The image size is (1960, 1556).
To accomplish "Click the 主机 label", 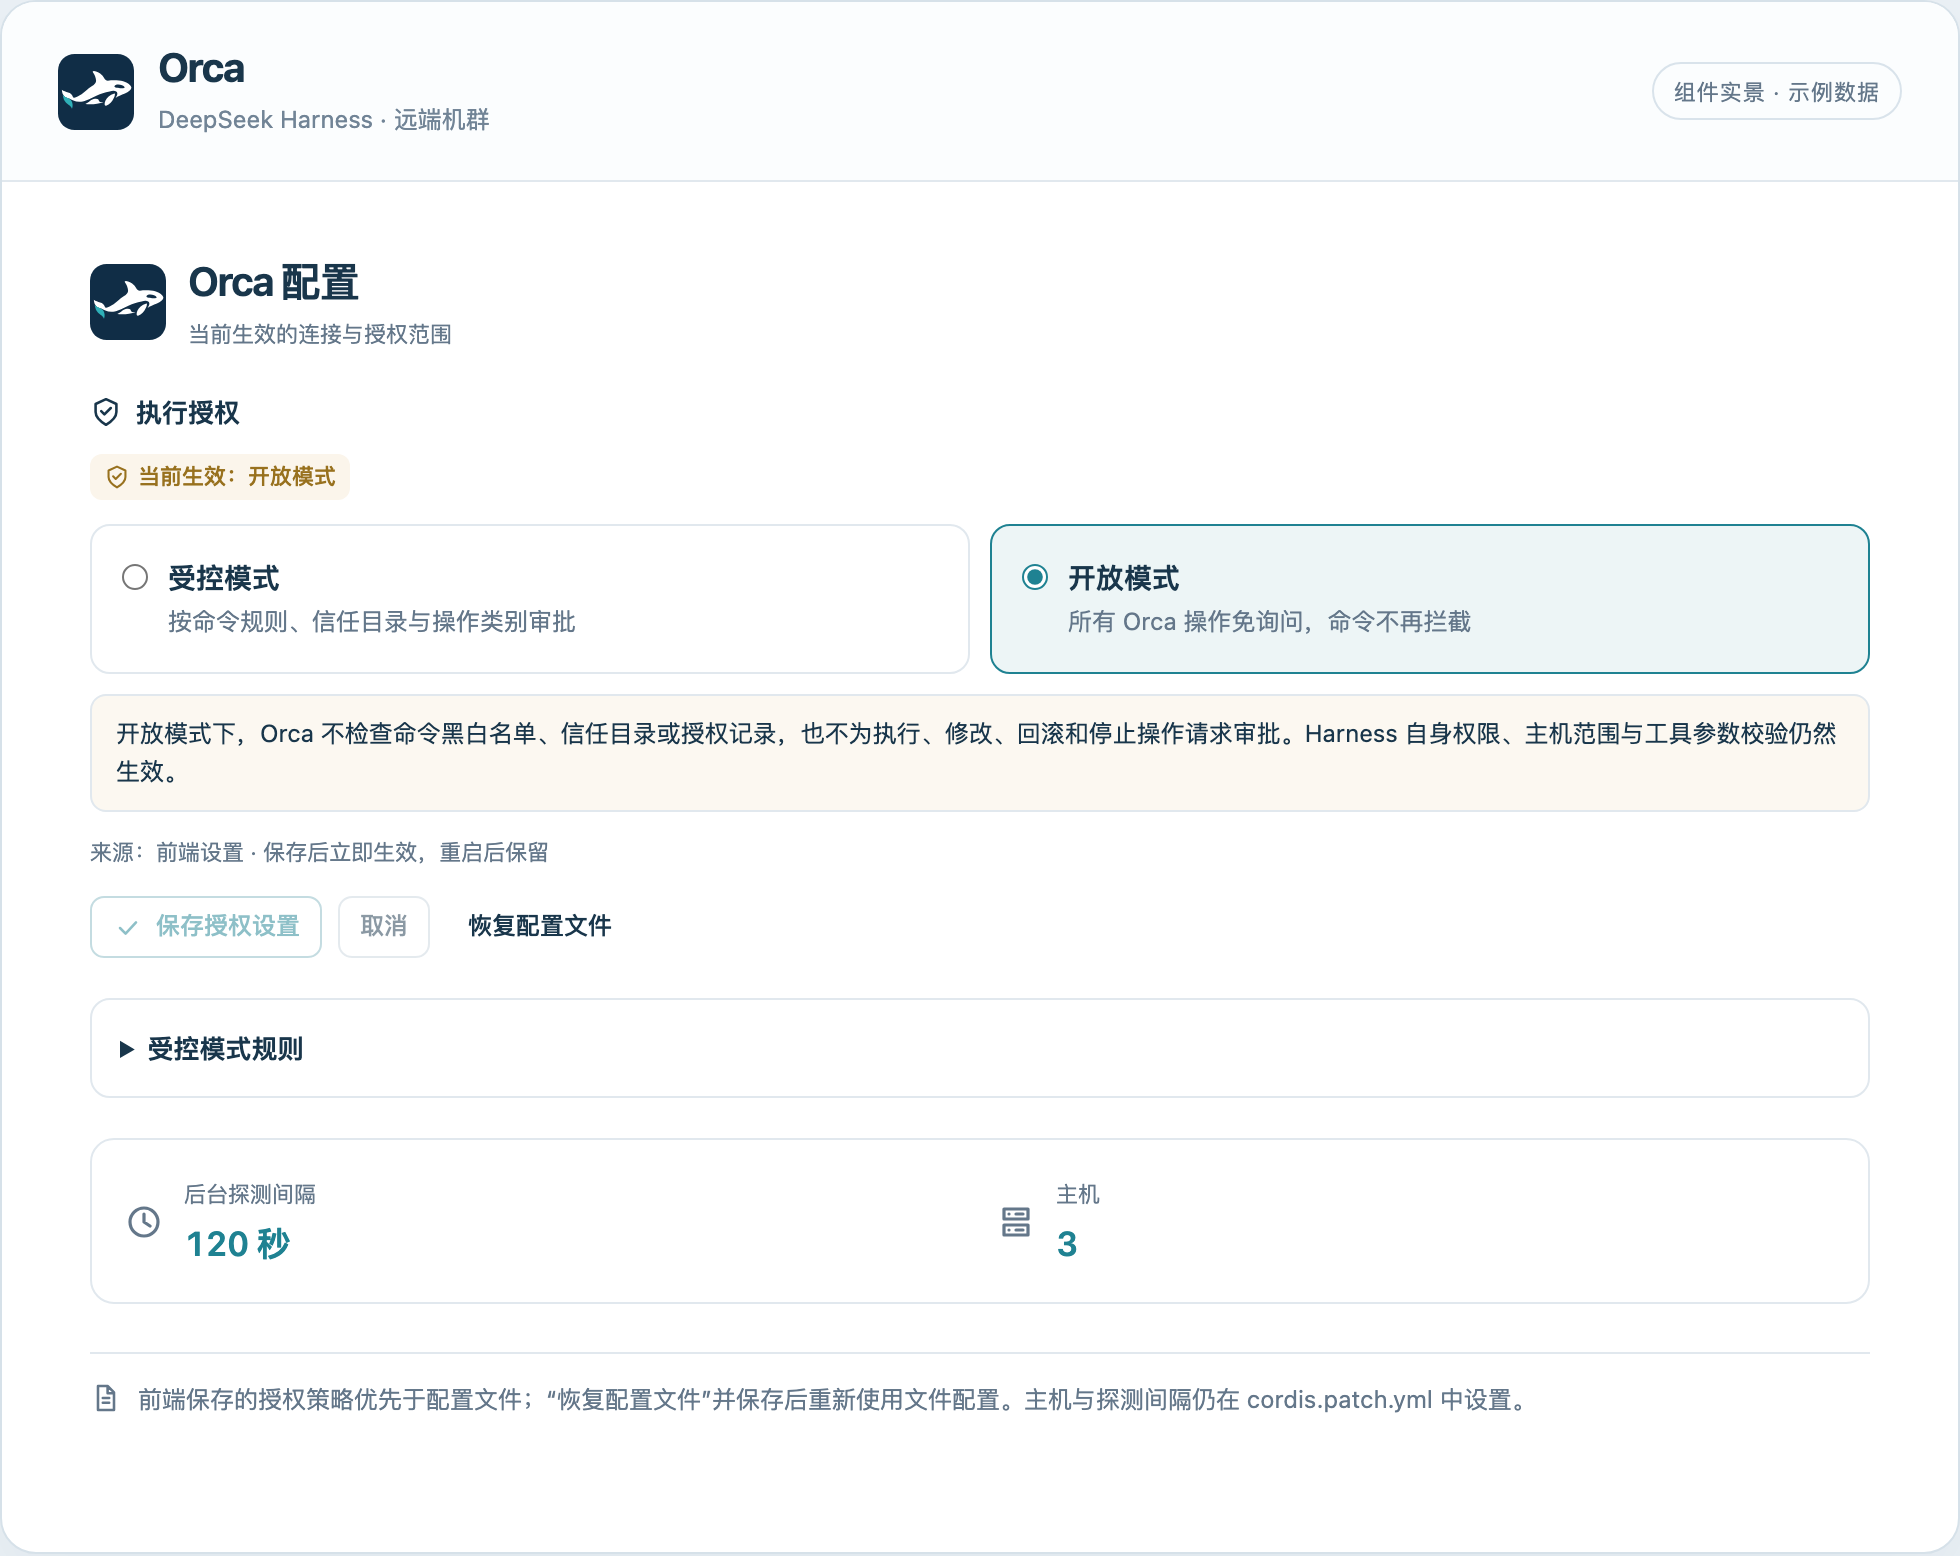I will (1078, 1194).
